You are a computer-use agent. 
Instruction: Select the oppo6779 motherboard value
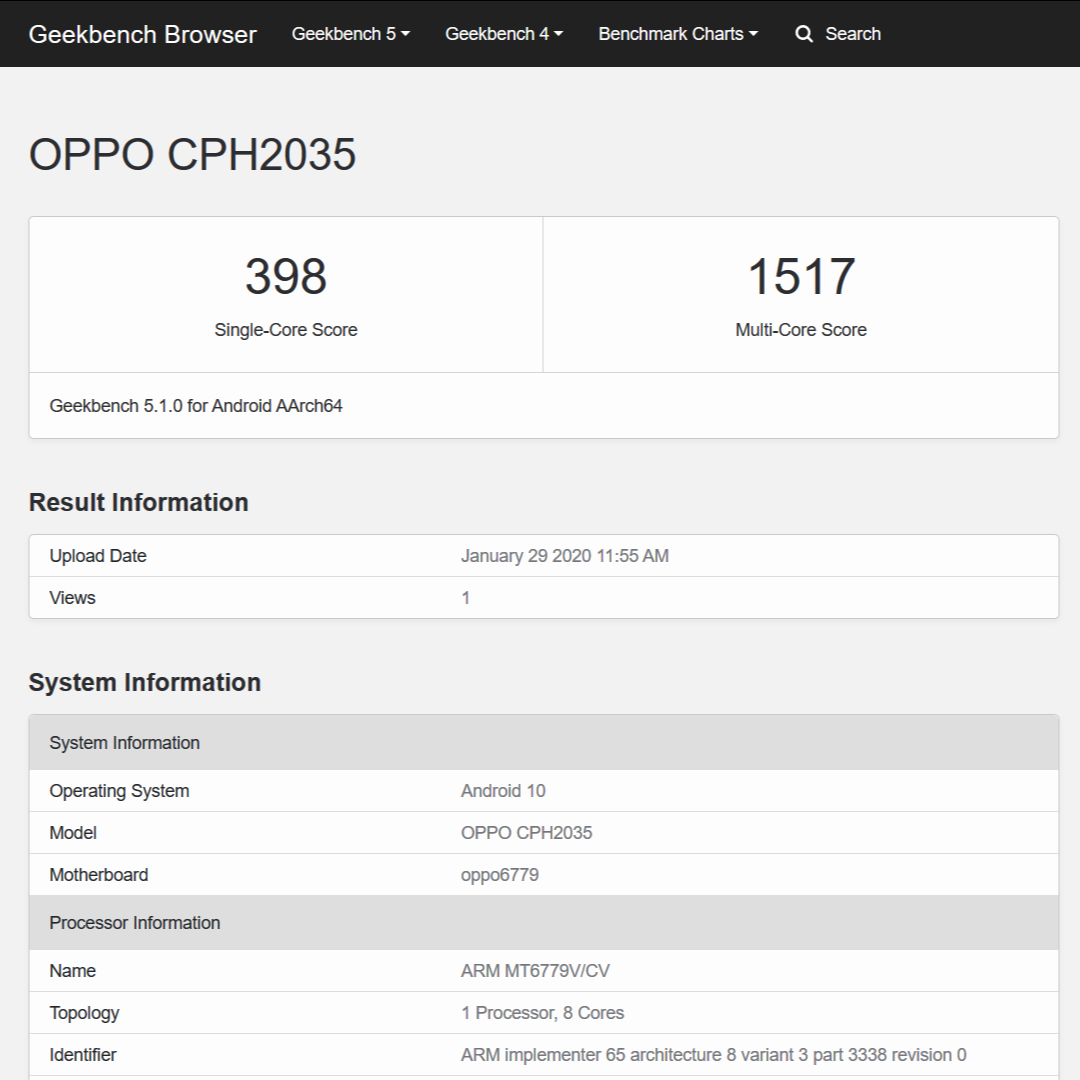click(x=499, y=875)
